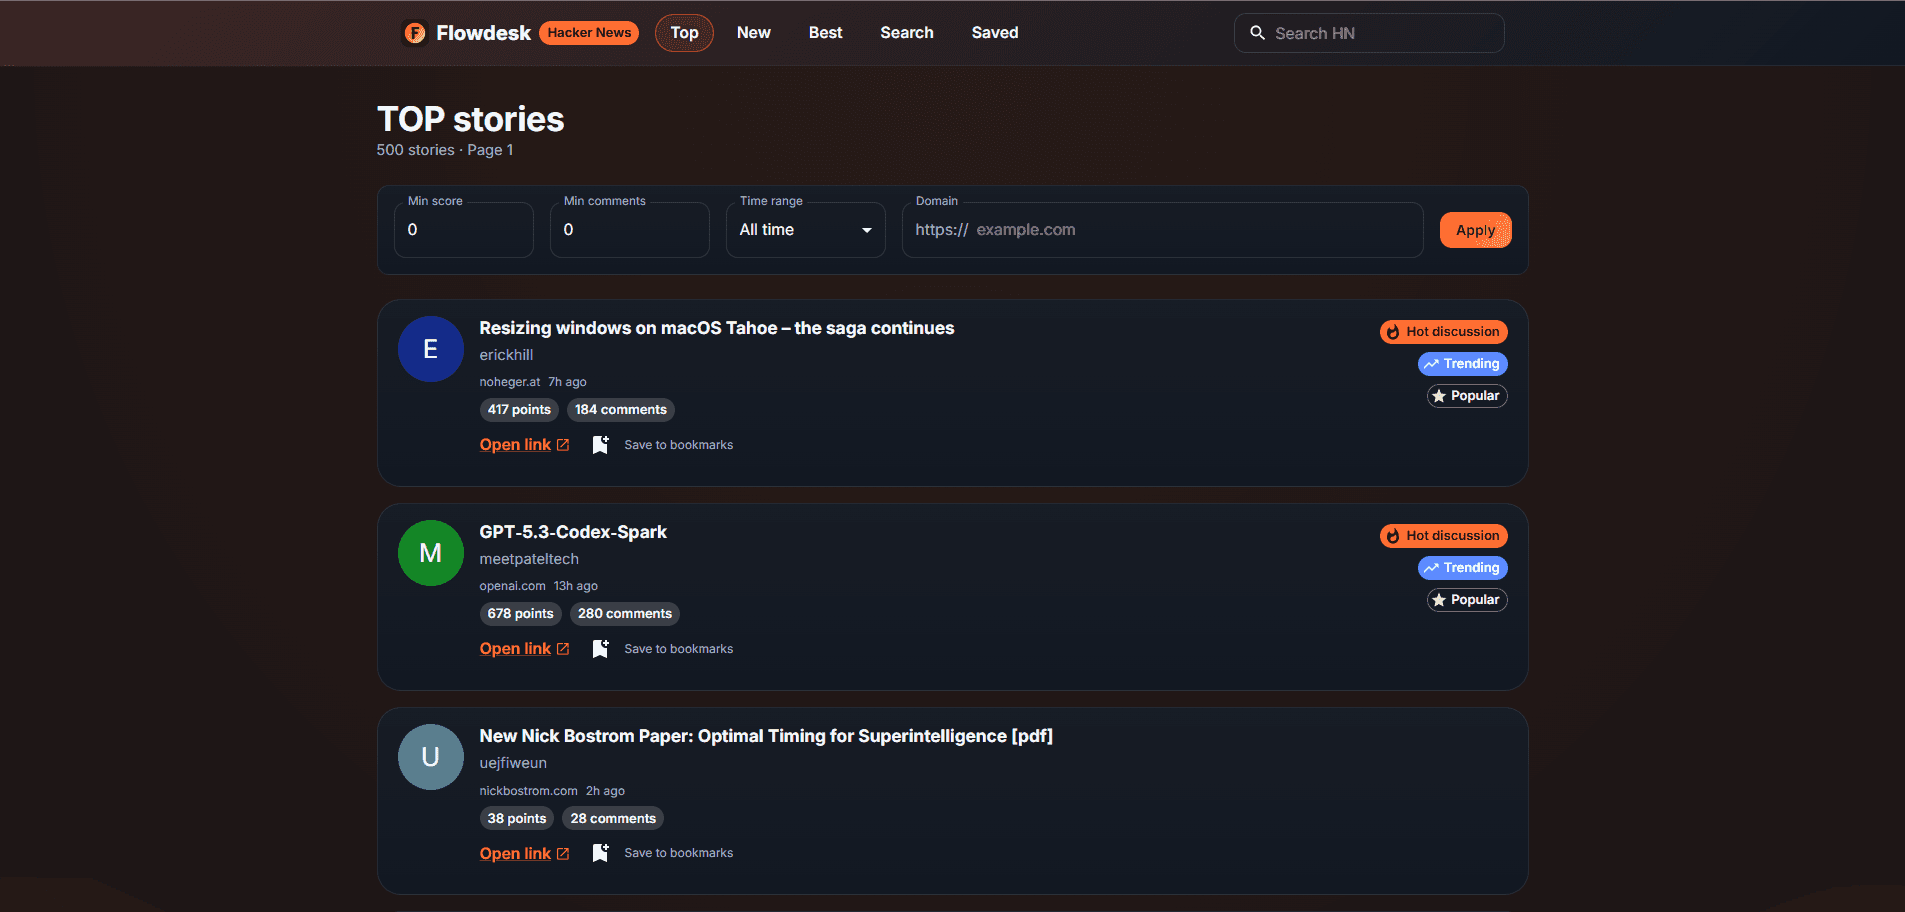Click the Apply filter button
1905x912 pixels.
click(1475, 229)
